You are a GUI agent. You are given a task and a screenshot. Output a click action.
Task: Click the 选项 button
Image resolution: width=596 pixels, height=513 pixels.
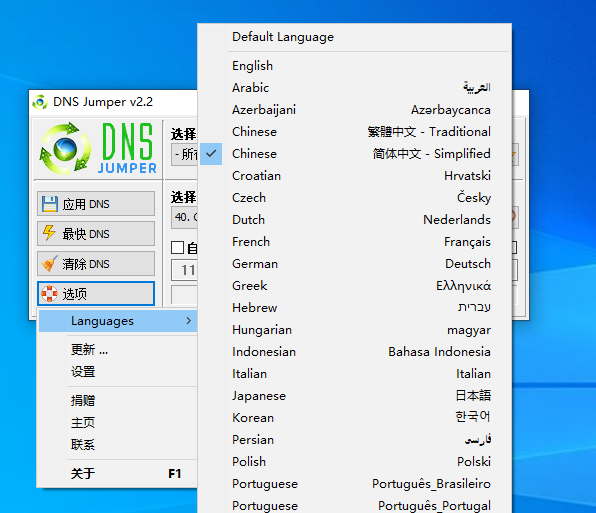coord(96,293)
